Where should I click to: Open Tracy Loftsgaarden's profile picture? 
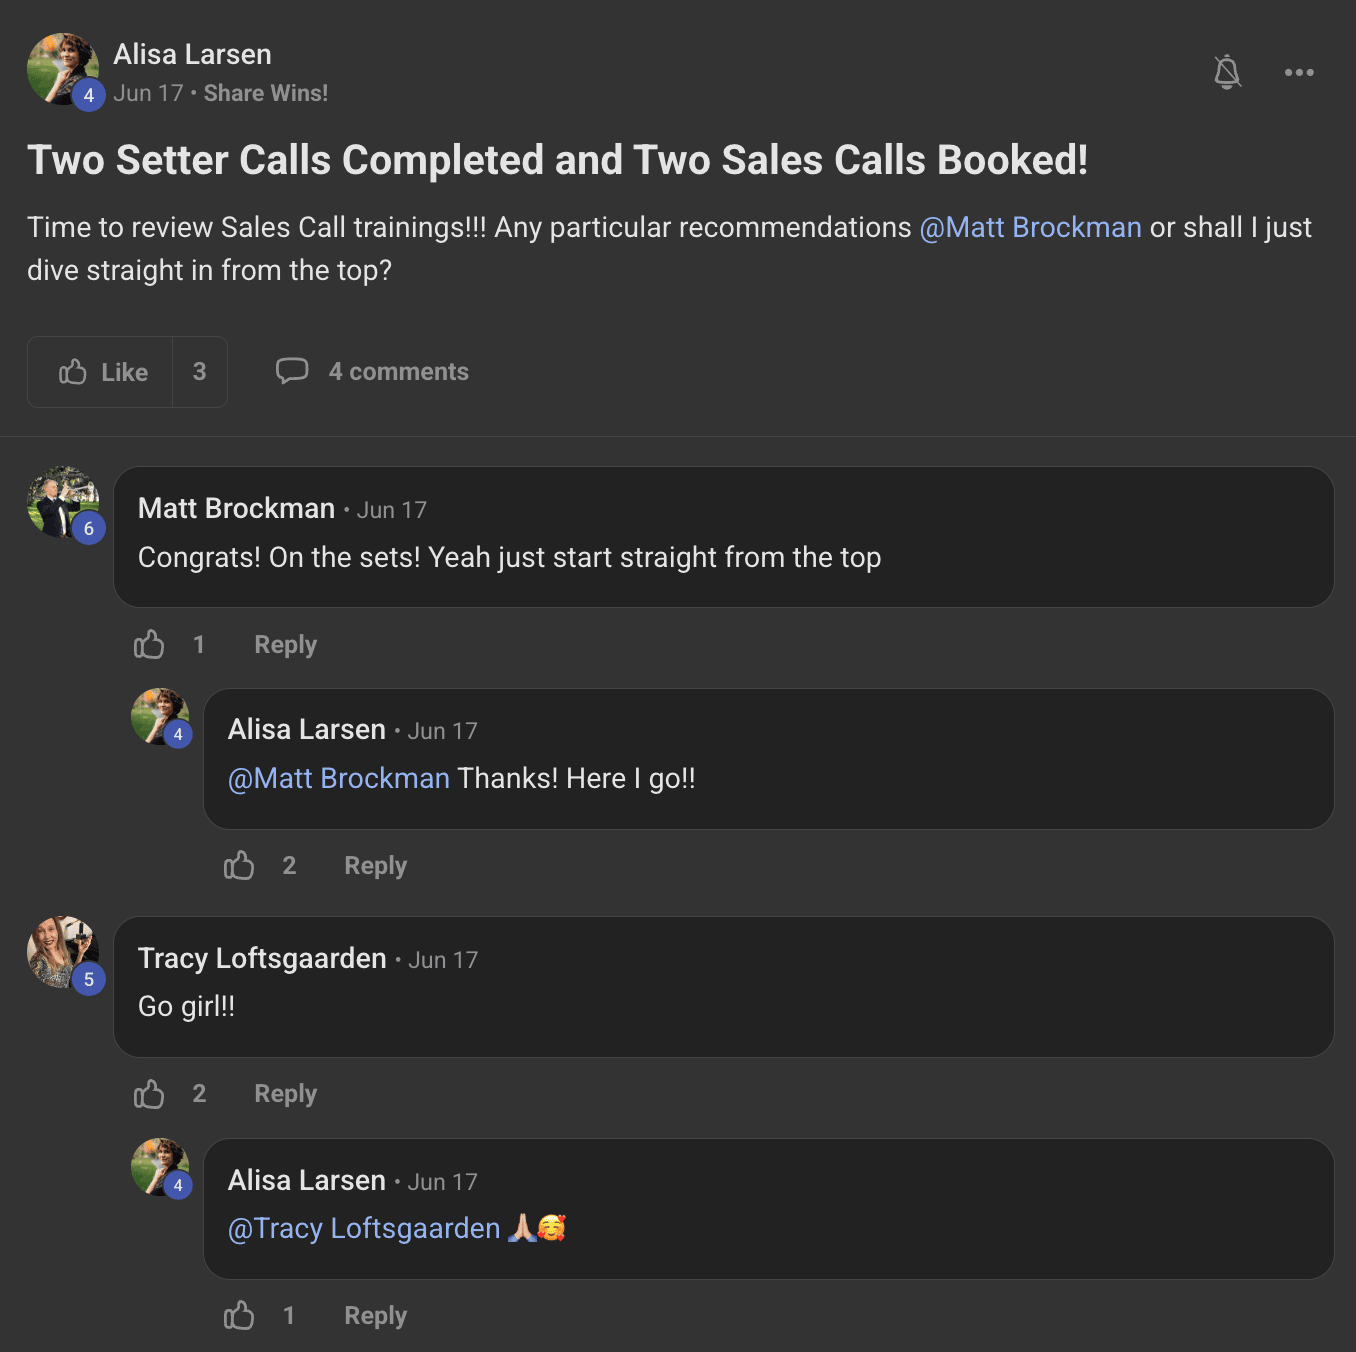62,951
